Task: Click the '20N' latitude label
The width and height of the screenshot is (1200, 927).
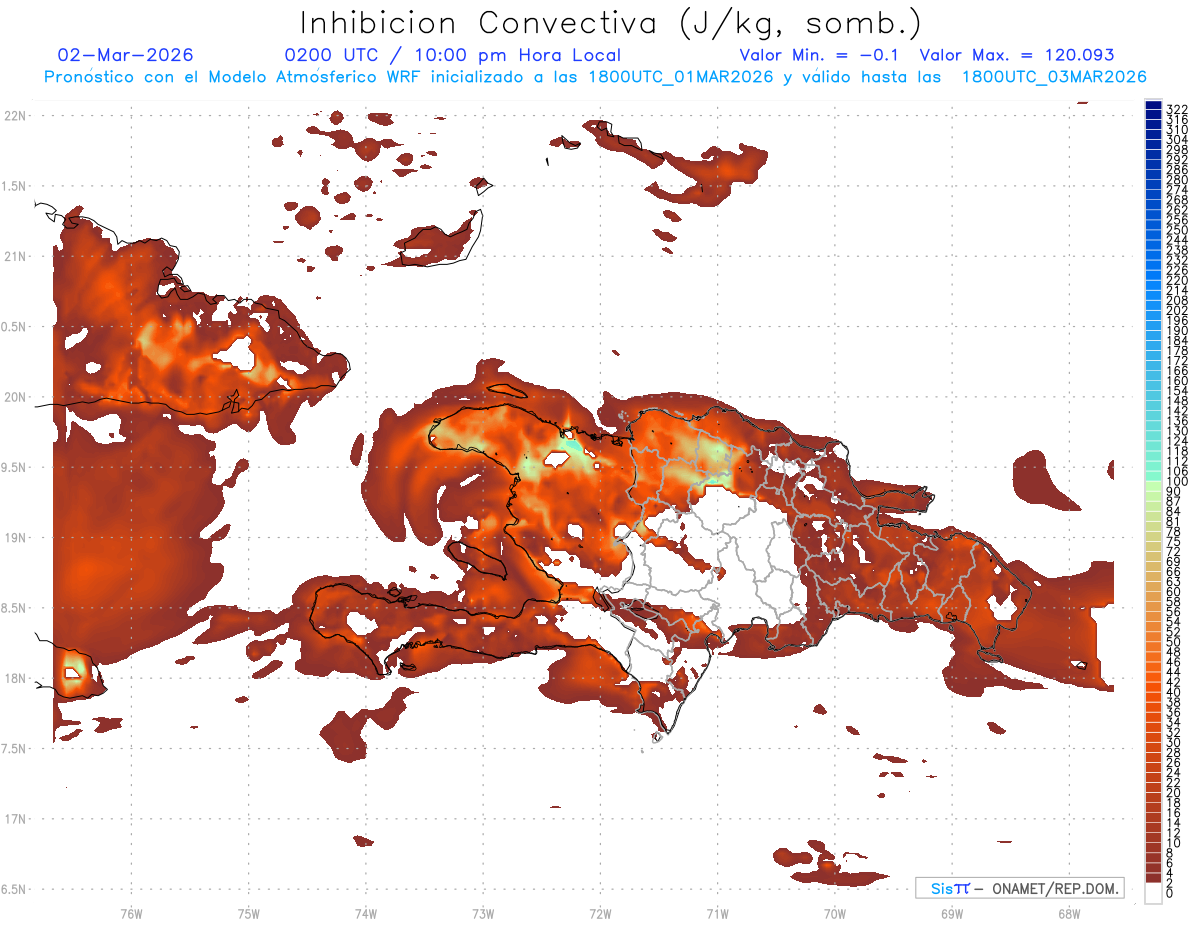Action: [15, 397]
